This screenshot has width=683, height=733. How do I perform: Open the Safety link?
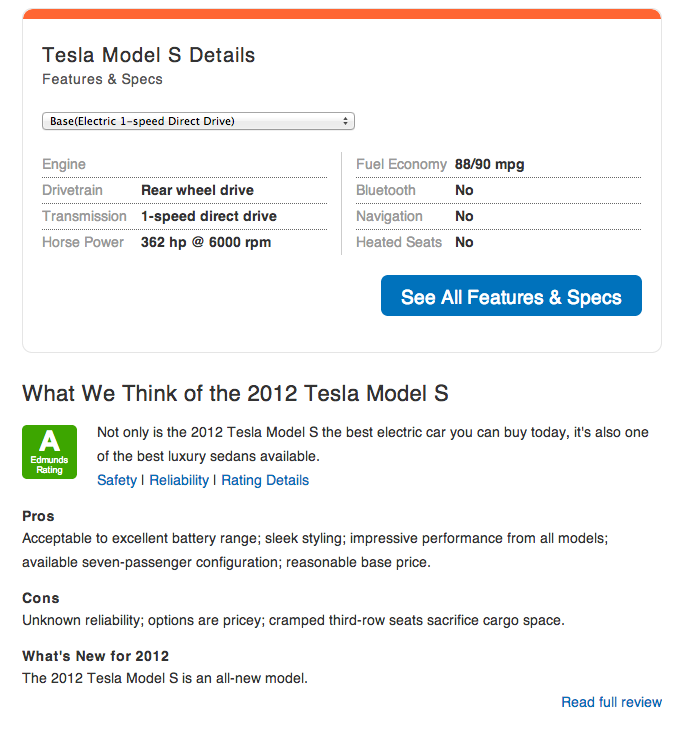point(117,480)
